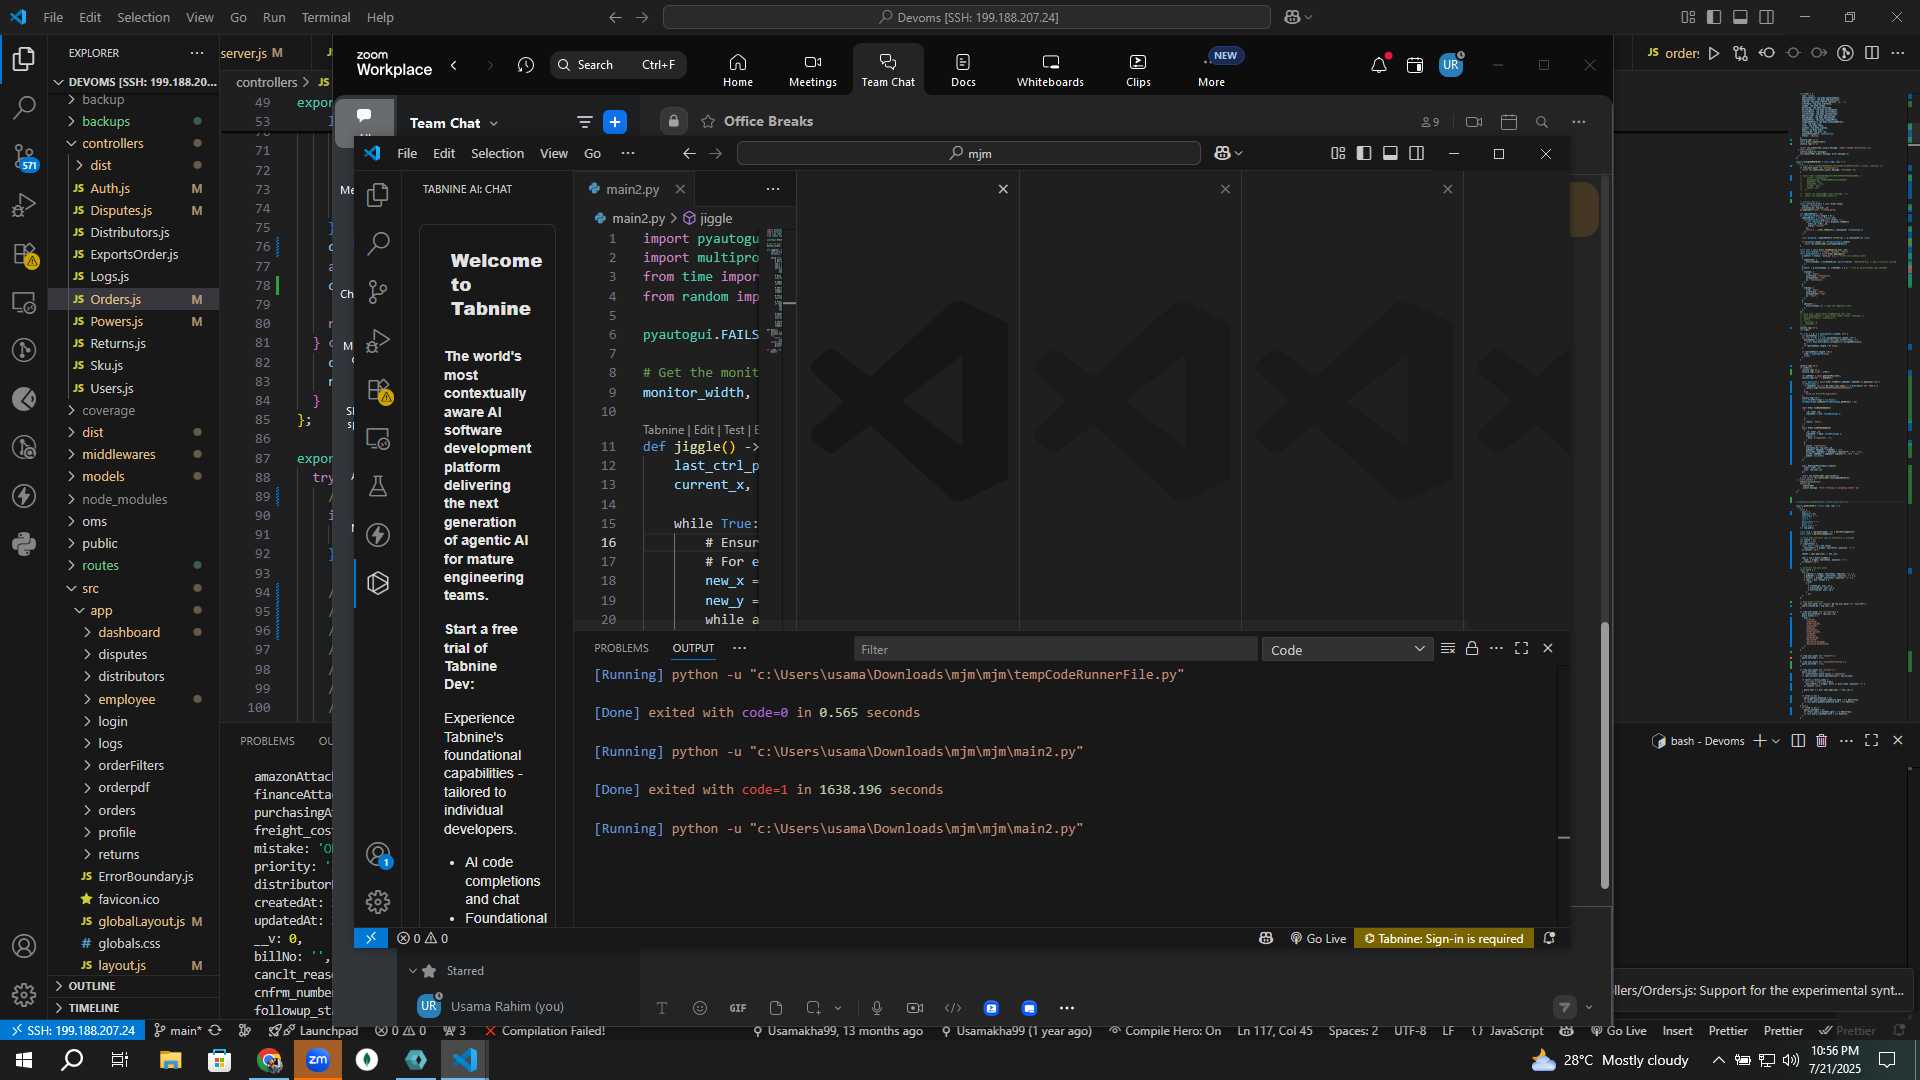Insert code snippet in Zoom chat toolbar
1920x1080 pixels.
(x=953, y=1008)
